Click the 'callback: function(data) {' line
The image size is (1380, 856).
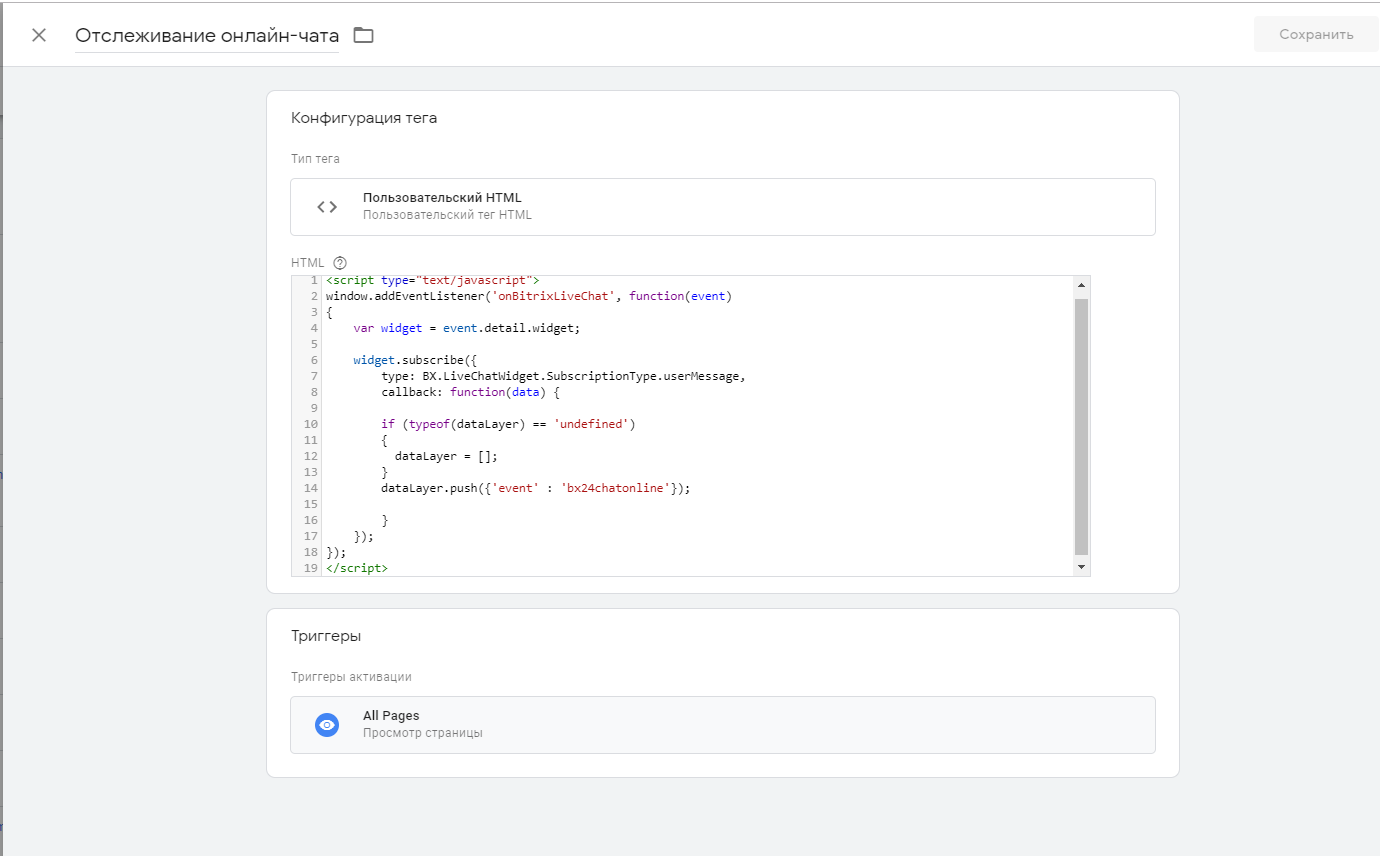(470, 392)
